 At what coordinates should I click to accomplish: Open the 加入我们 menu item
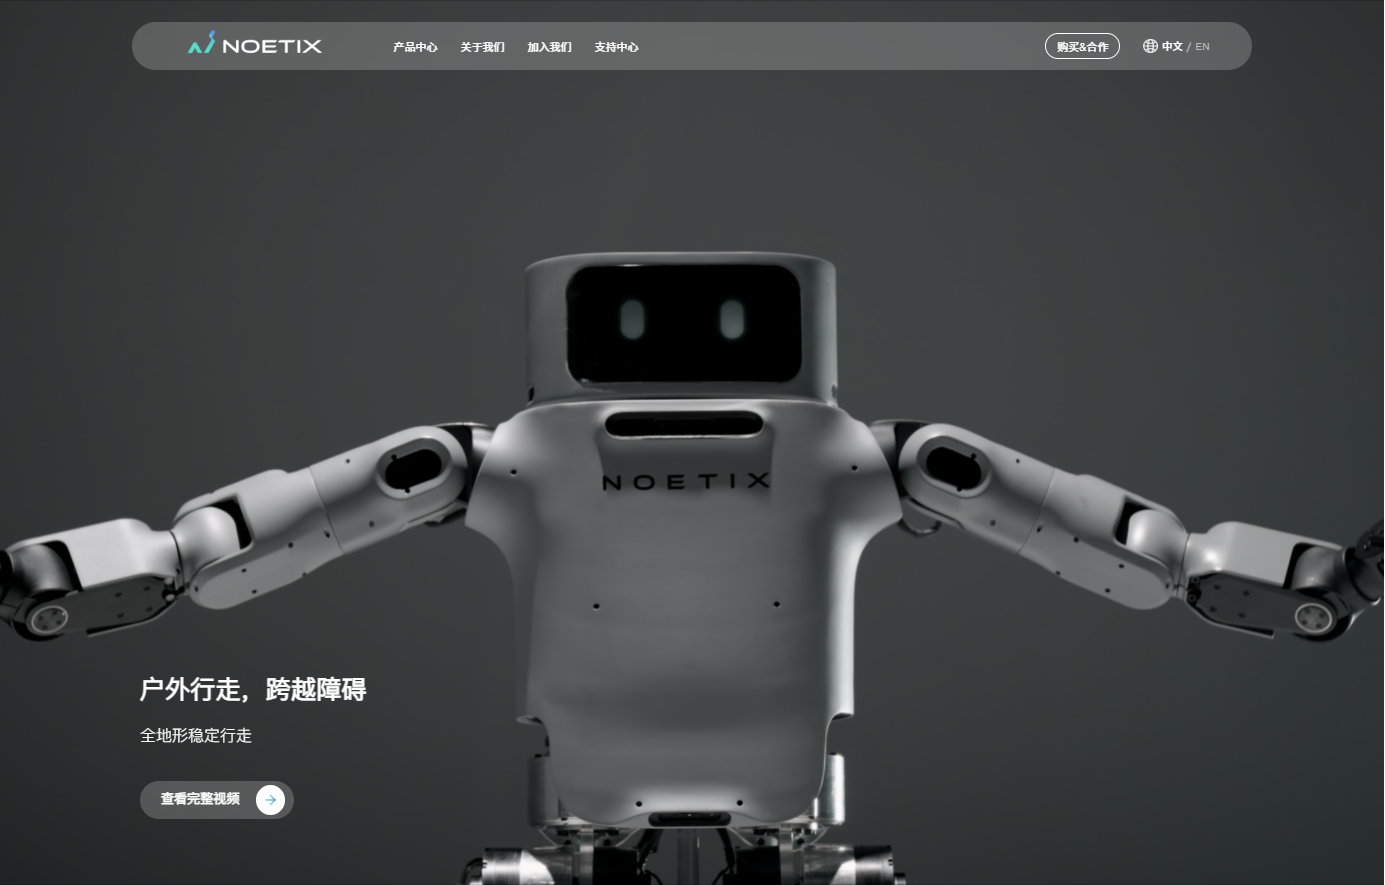(549, 47)
